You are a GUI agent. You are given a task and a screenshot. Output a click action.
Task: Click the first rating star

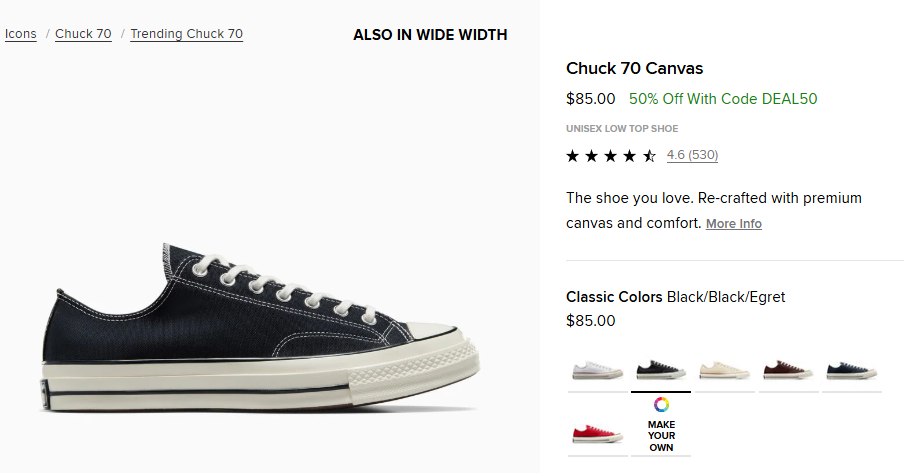tap(572, 156)
